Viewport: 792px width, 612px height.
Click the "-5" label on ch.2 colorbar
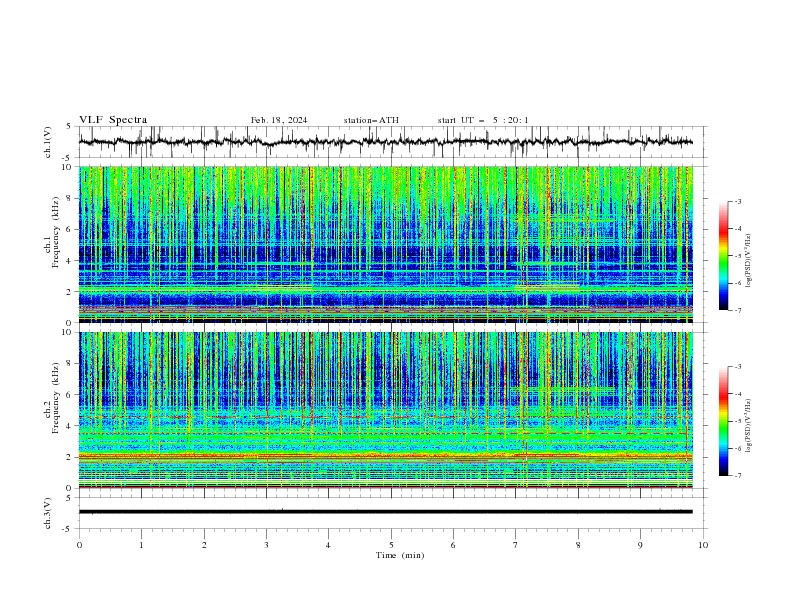[x=738, y=421]
